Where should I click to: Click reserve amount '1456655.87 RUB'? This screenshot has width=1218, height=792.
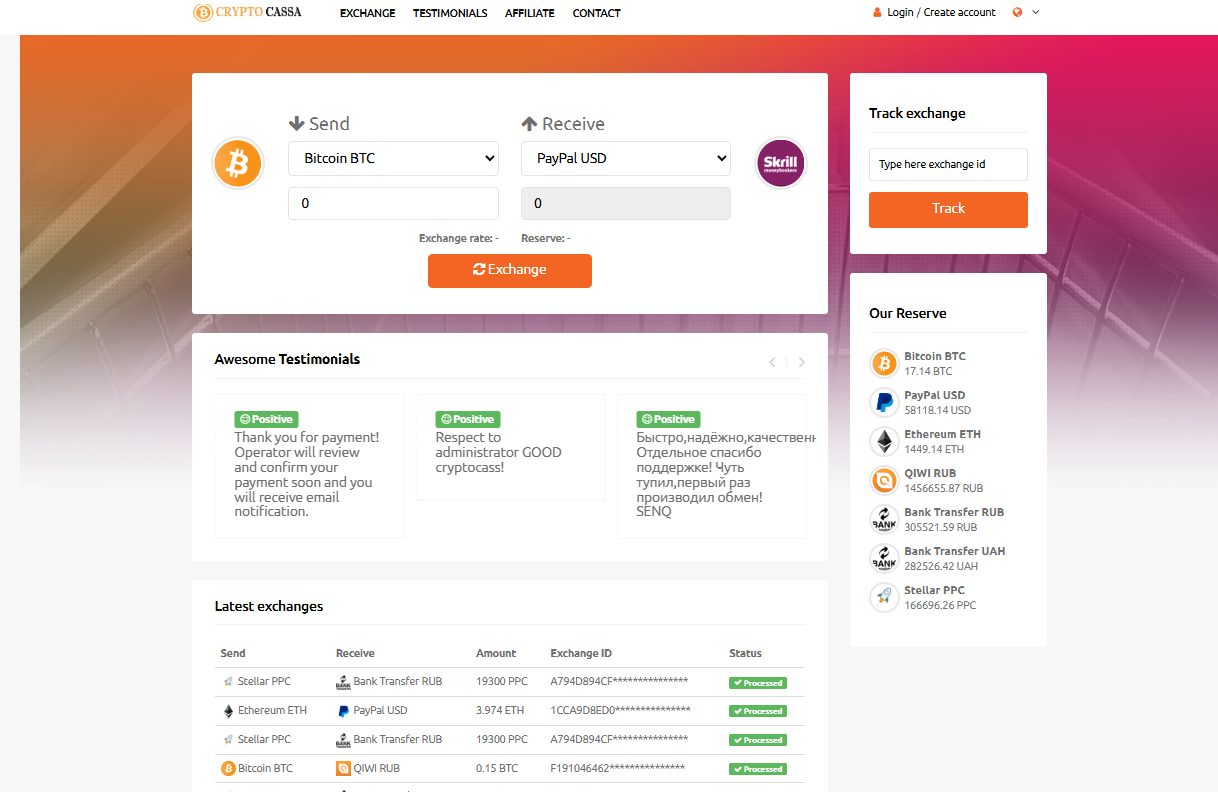944,488
